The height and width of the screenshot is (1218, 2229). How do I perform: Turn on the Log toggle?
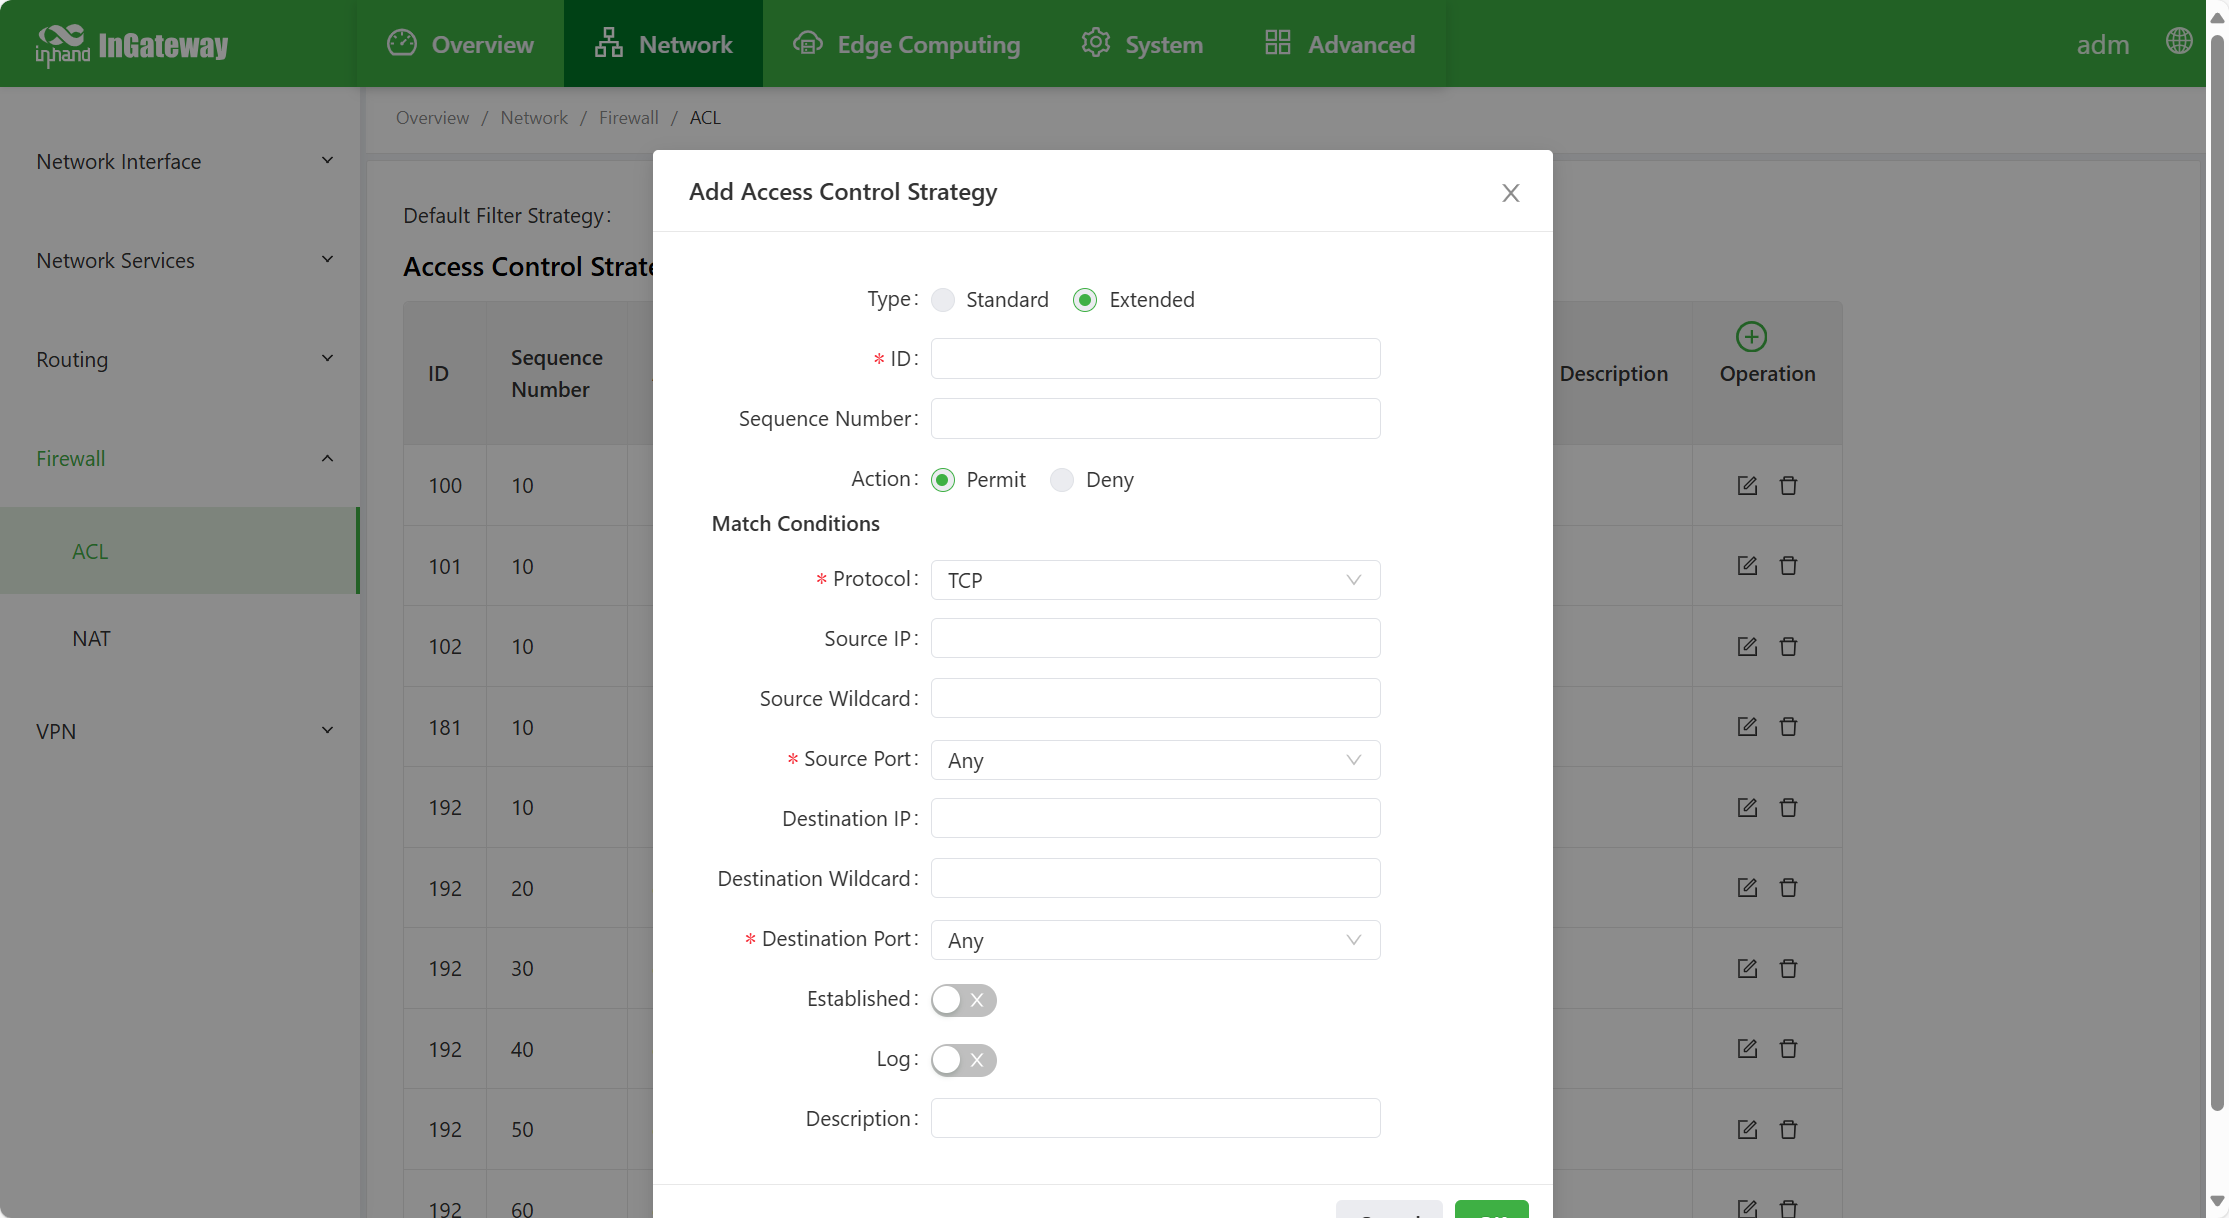(963, 1060)
